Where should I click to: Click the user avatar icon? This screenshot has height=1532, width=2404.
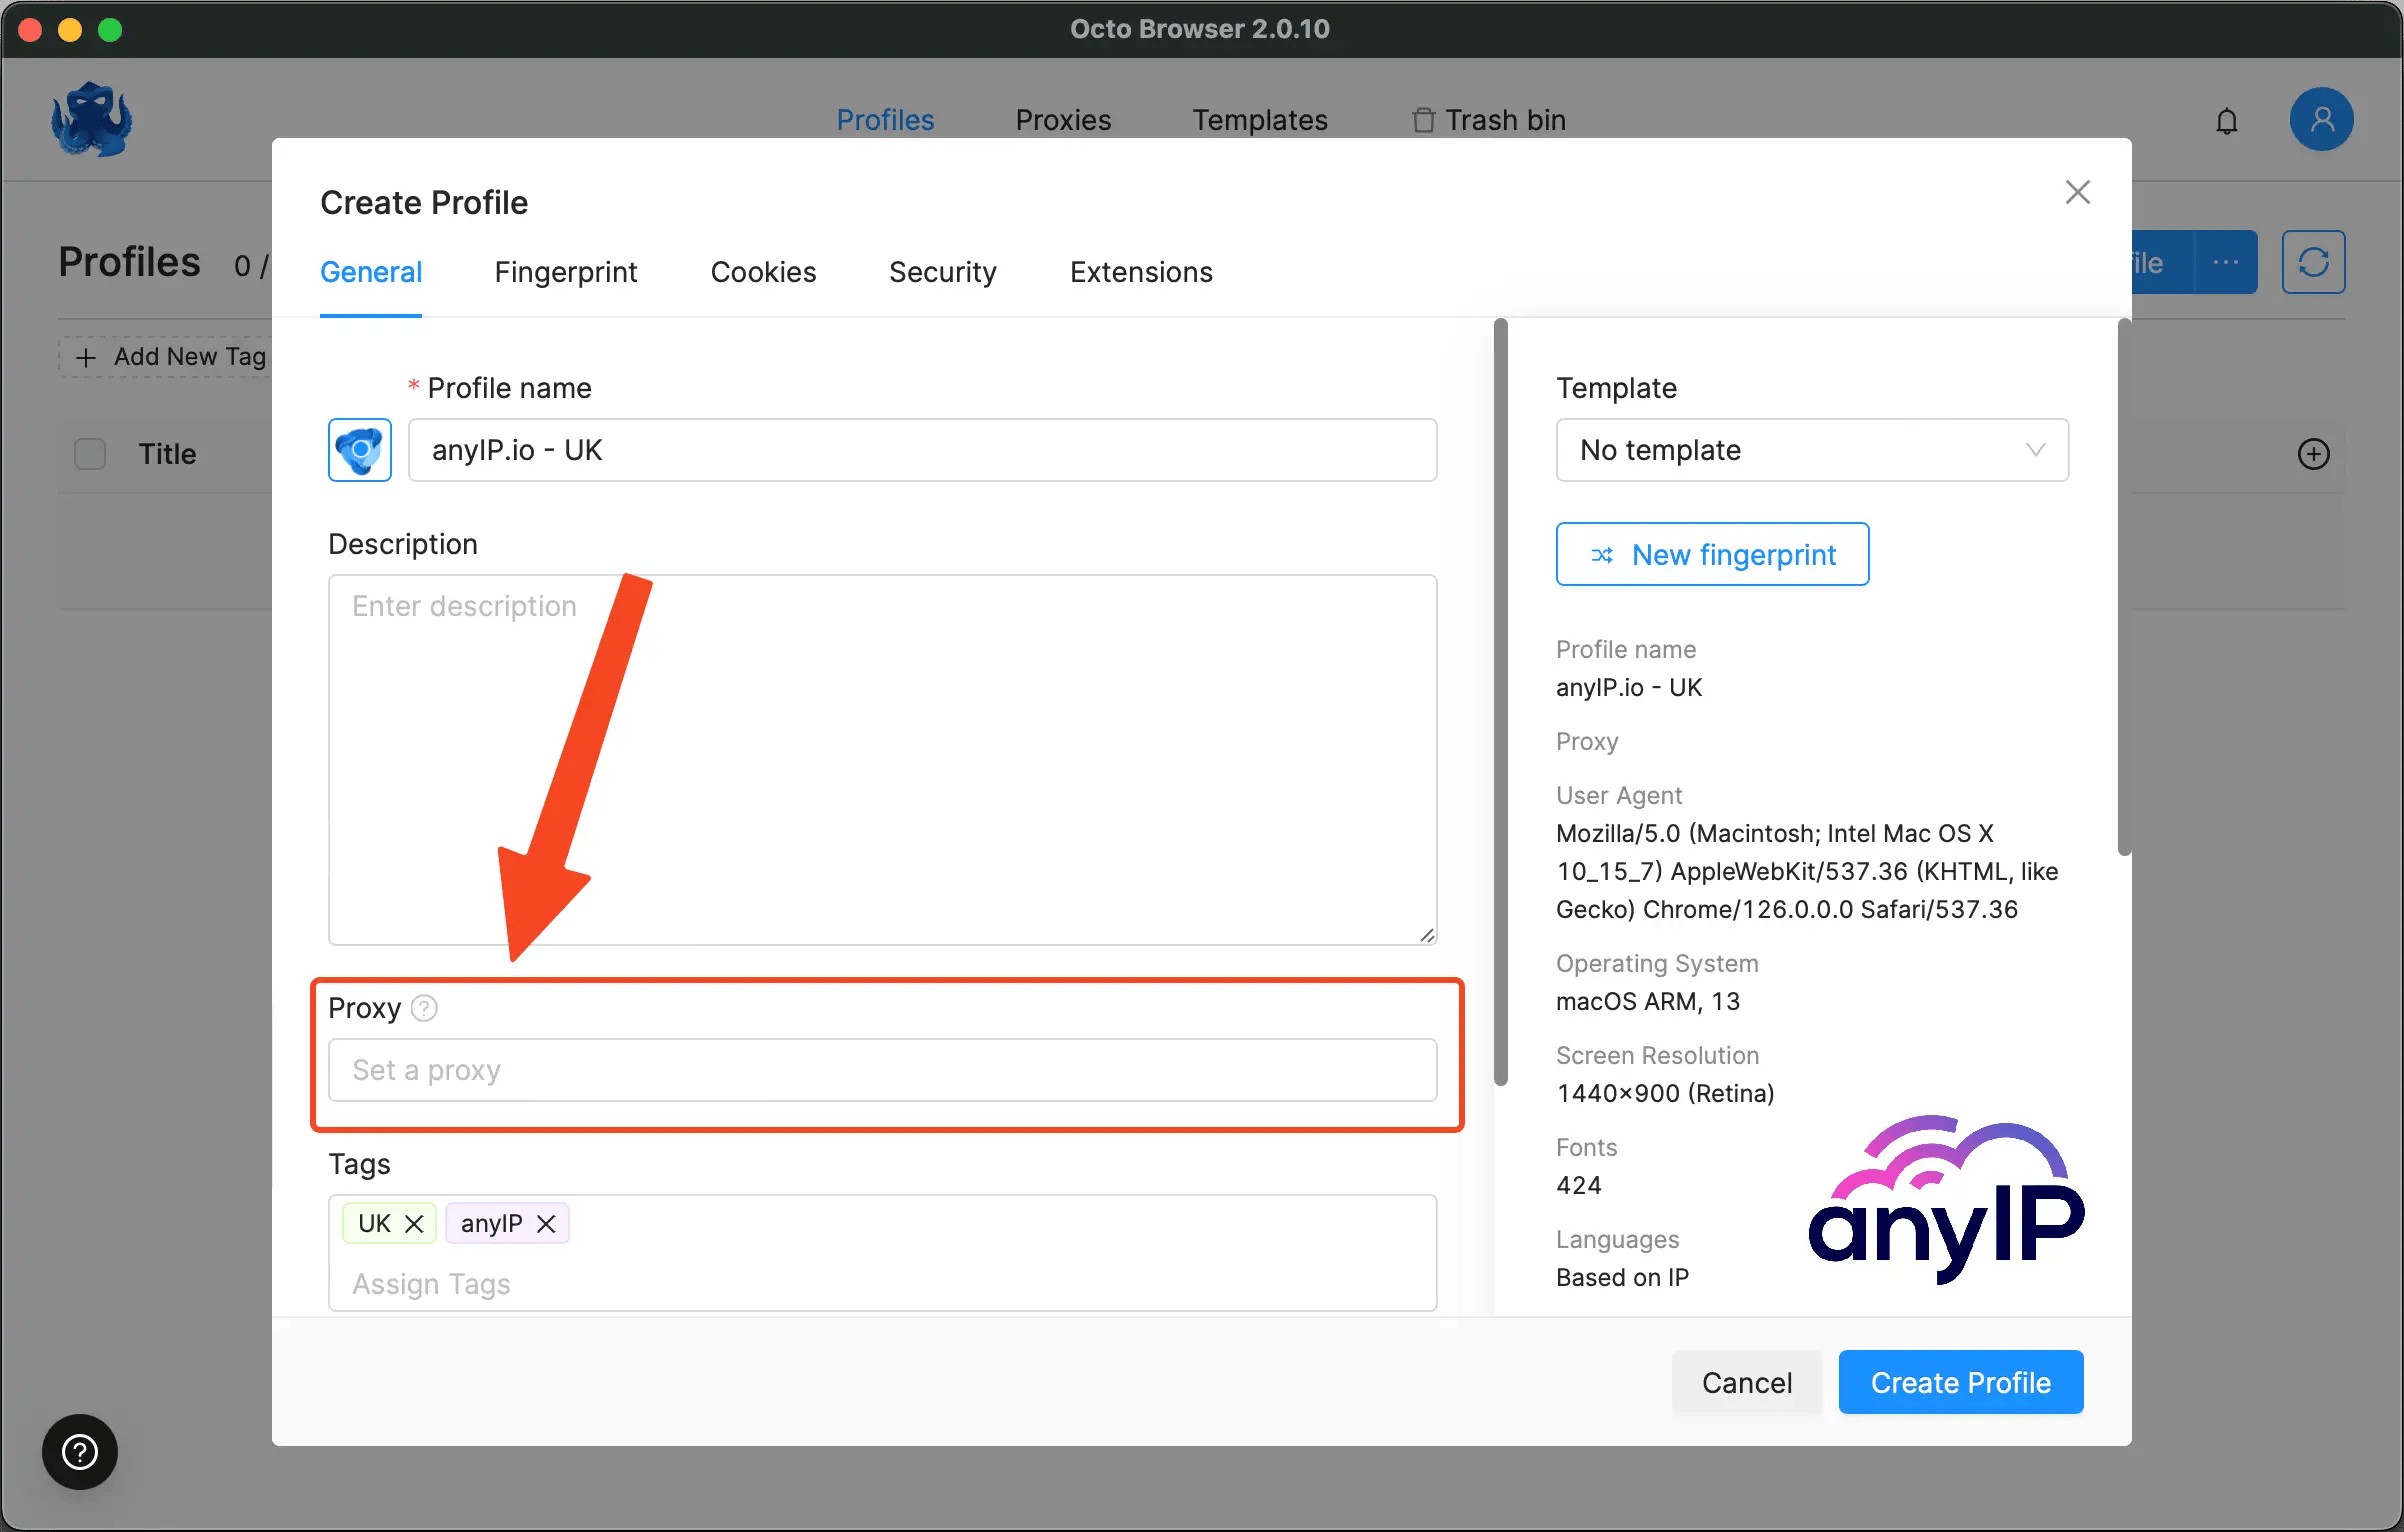point(2321,119)
